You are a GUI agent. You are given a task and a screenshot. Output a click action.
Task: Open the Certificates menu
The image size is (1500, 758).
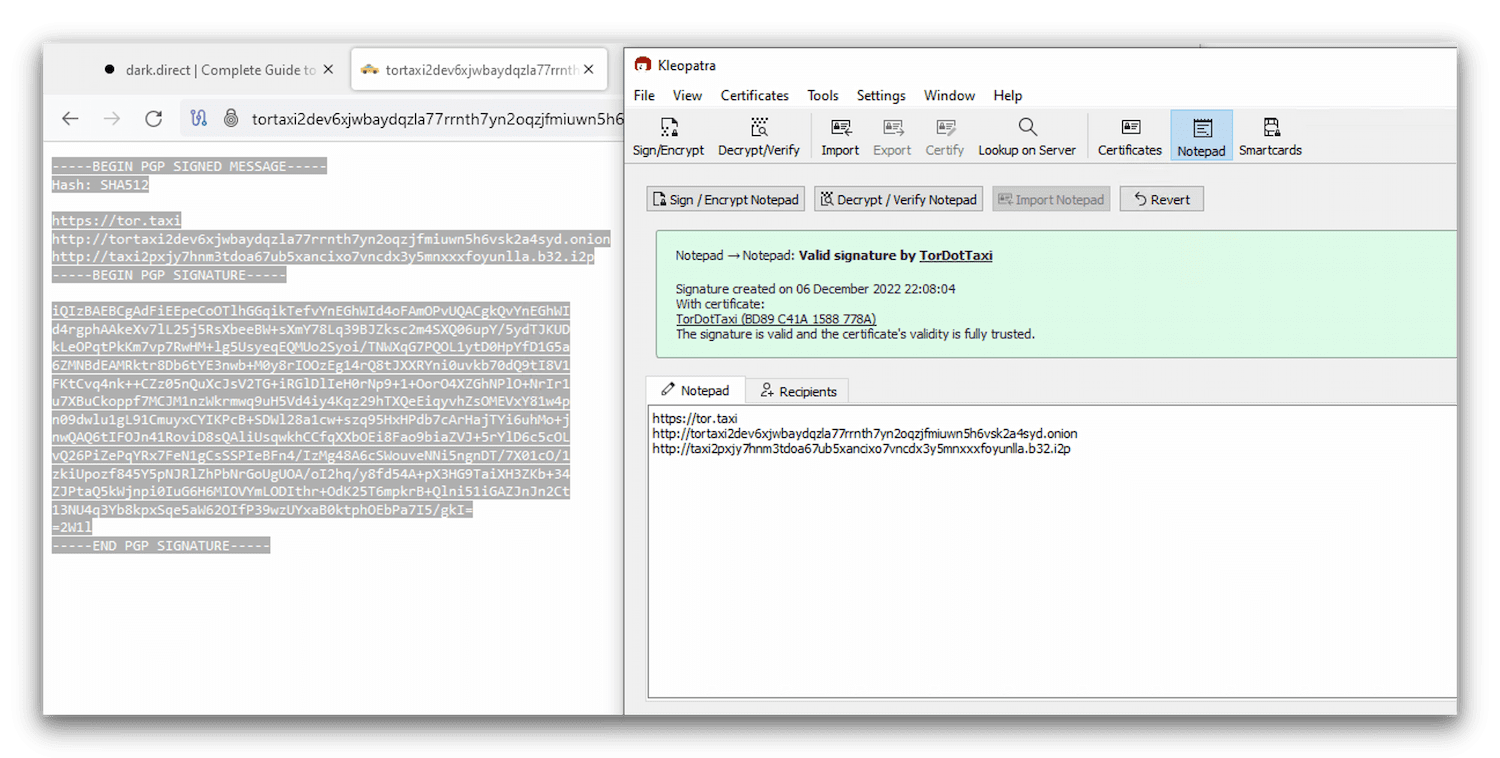755,95
